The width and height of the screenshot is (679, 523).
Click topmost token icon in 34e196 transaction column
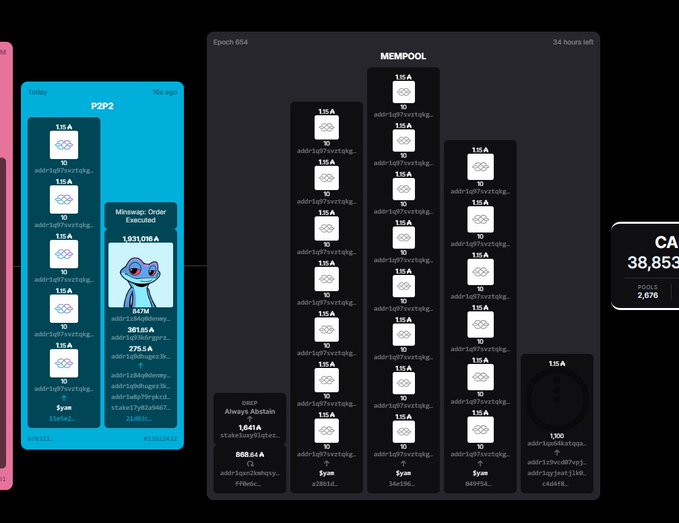click(404, 92)
